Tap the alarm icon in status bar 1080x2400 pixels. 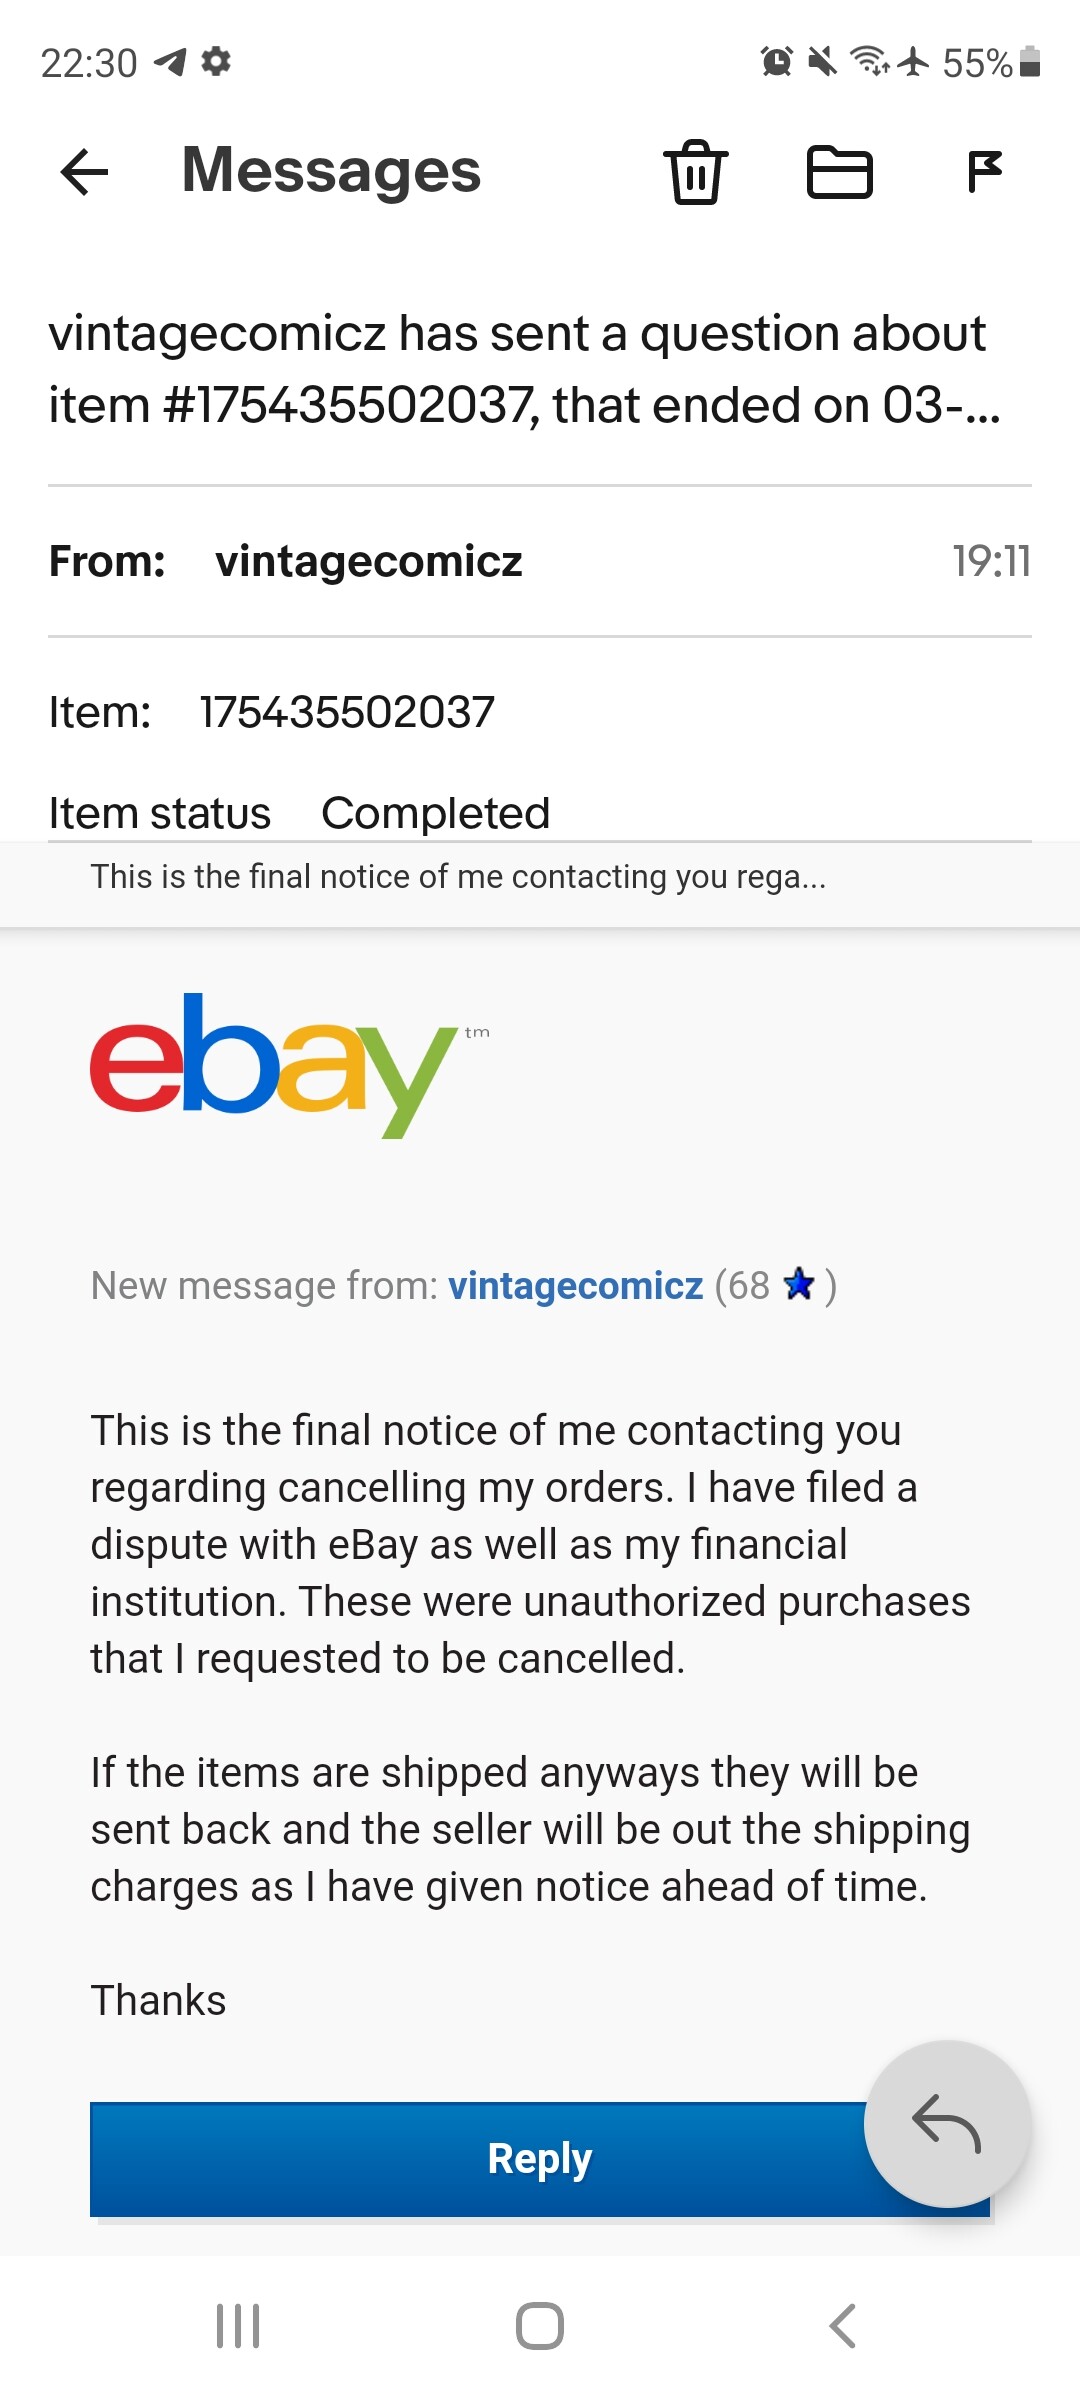coord(776,62)
